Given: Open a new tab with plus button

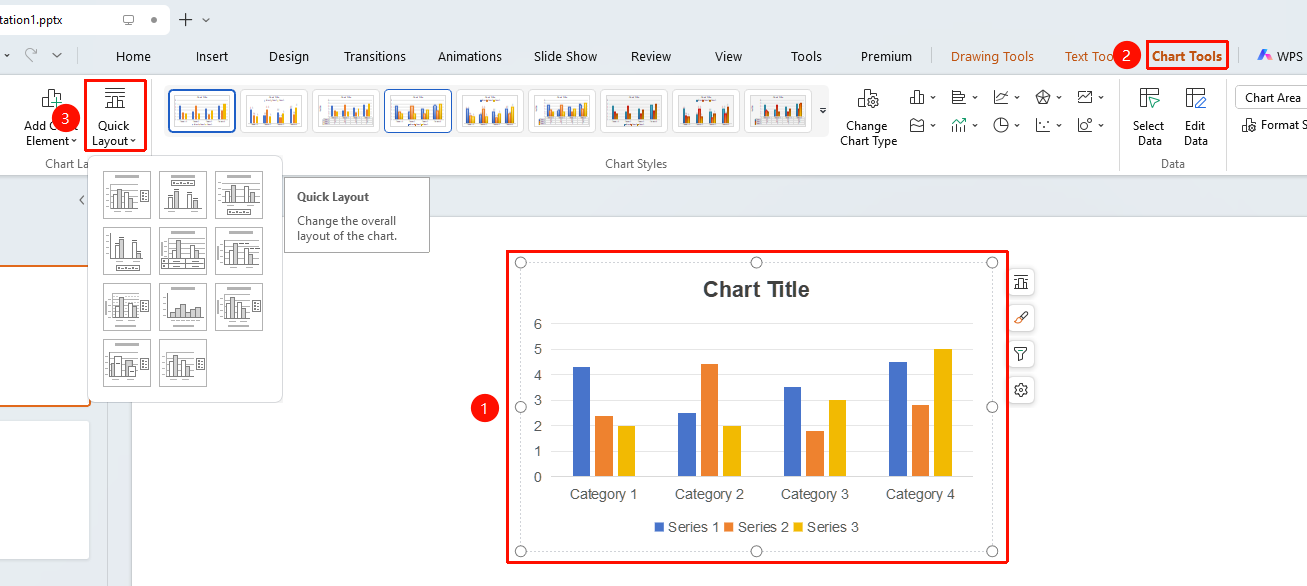Looking at the screenshot, I should pyautogui.click(x=185, y=20).
